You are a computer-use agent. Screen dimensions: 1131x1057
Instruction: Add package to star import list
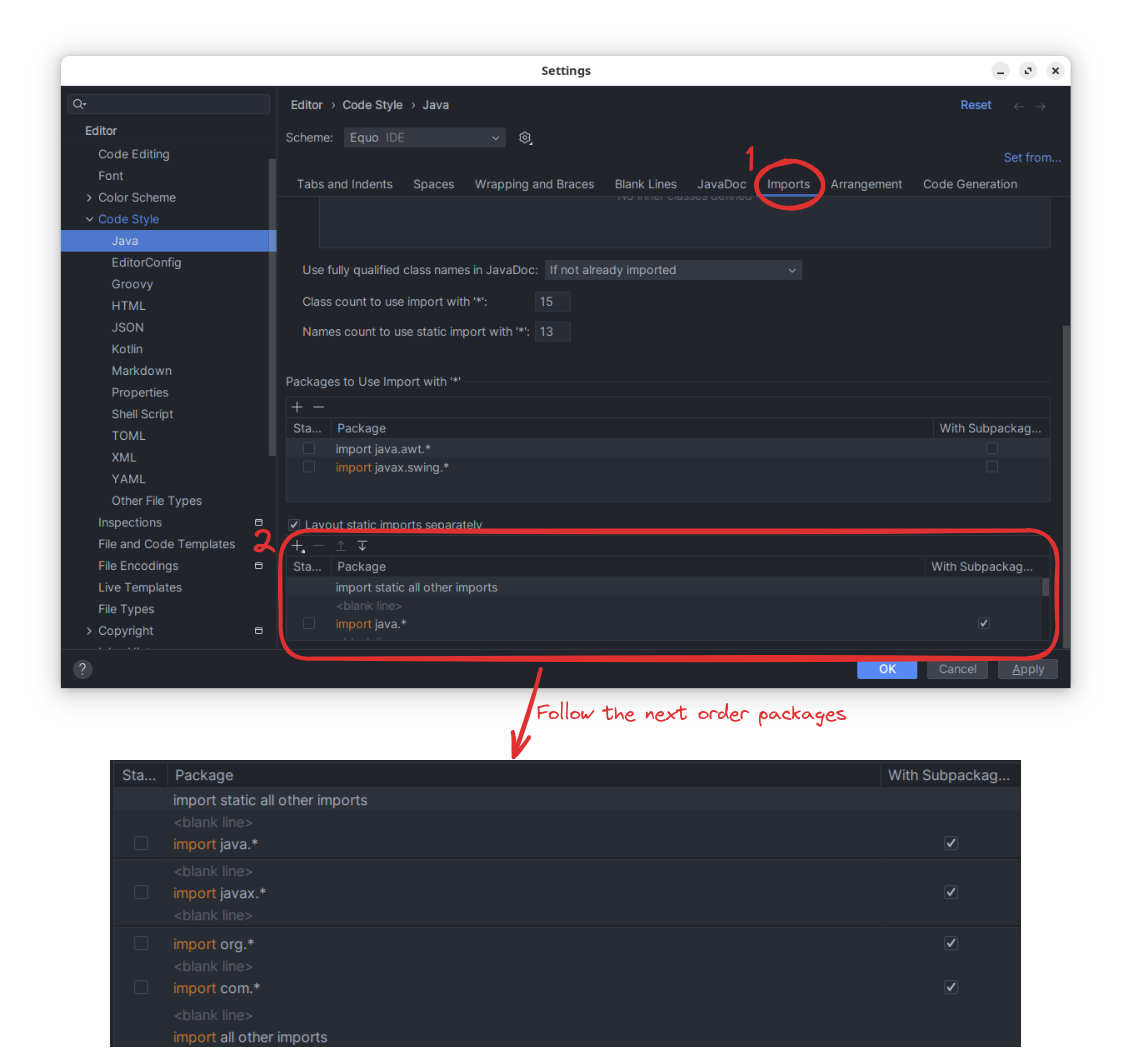click(297, 407)
